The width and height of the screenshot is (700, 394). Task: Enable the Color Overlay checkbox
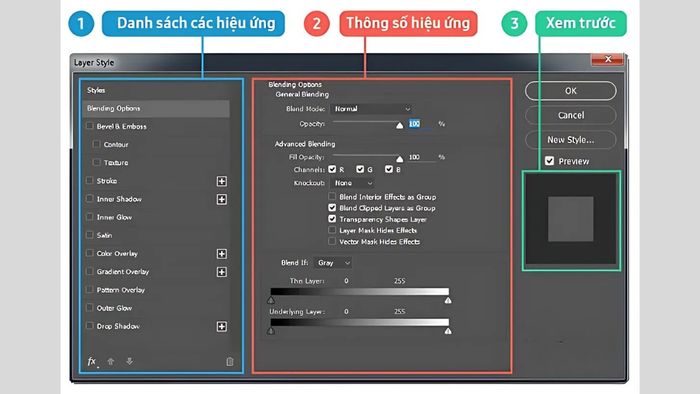point(89,253)
